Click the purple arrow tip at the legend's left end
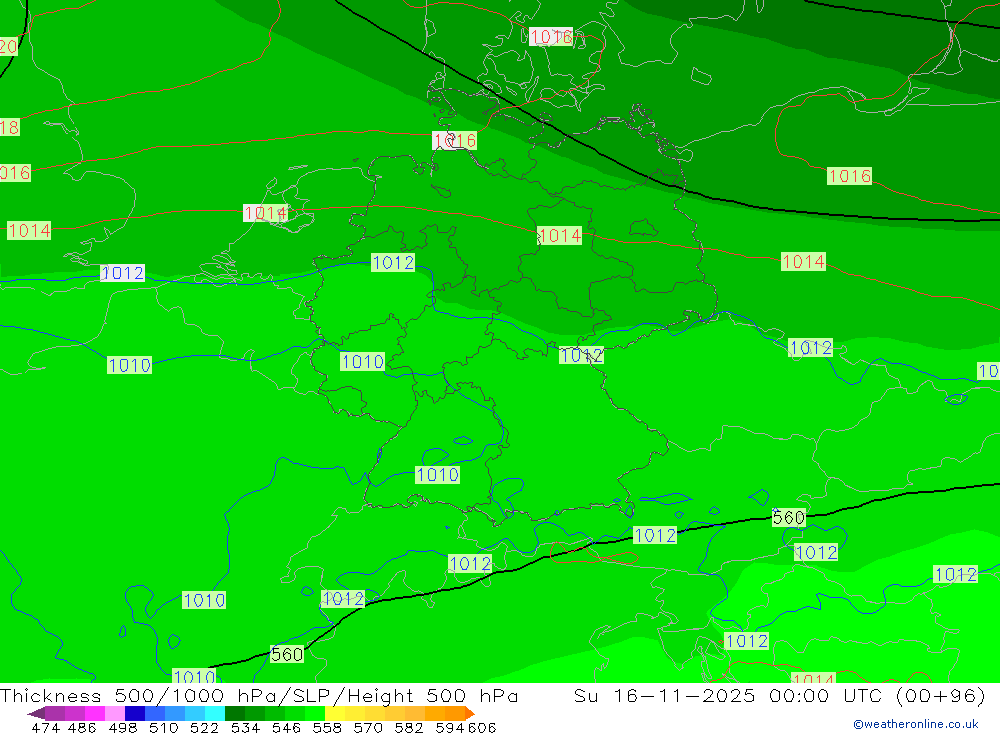The image size is (1000, 733). pos(36,713)
